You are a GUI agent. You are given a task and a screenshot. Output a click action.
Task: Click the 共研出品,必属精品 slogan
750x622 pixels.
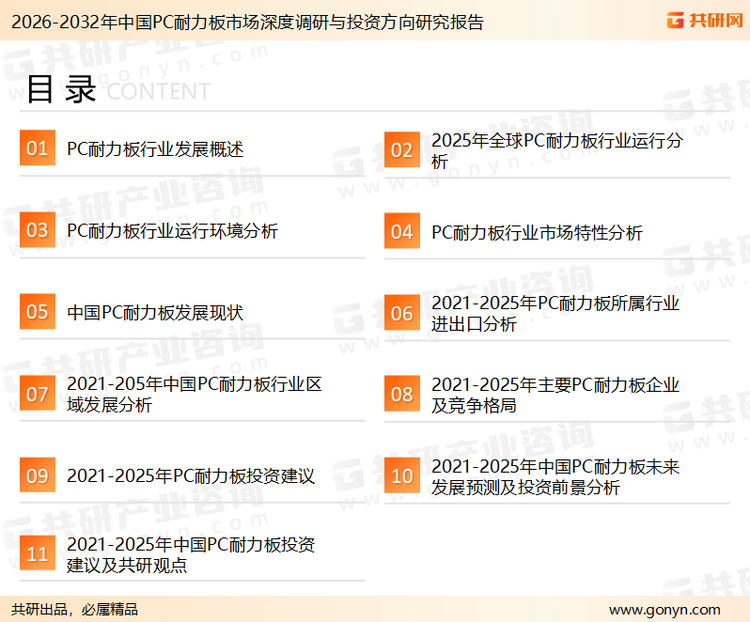(x=75, y=610)
